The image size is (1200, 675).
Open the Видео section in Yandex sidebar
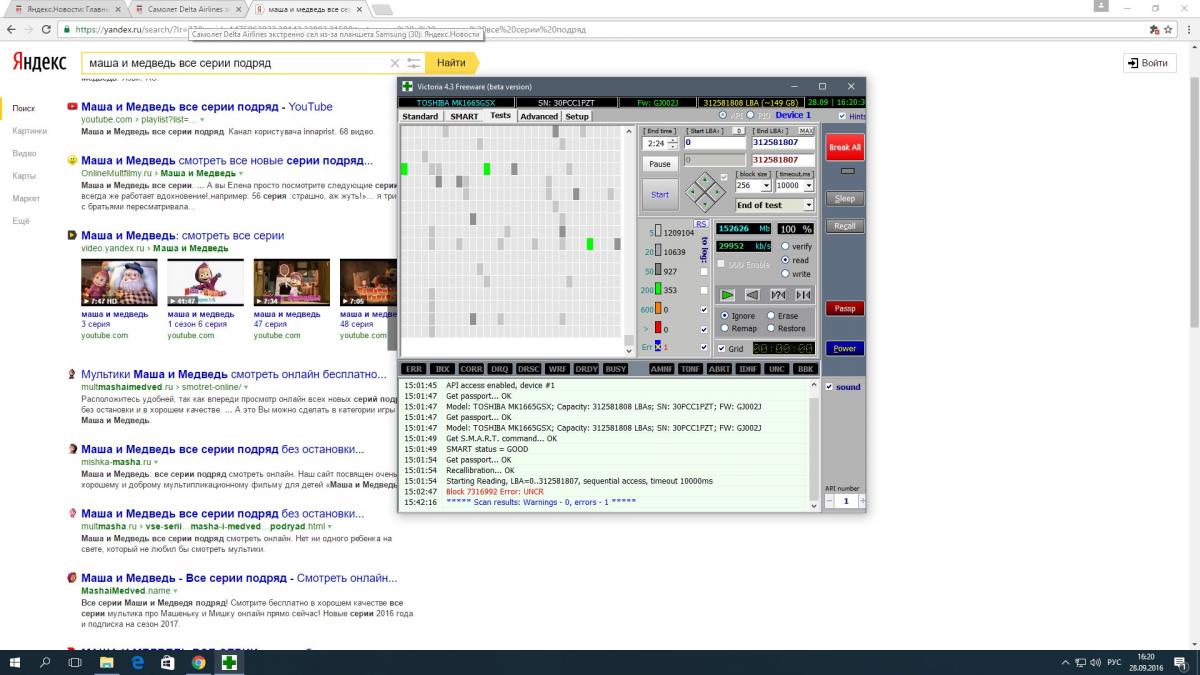click(x=25, y=153)
